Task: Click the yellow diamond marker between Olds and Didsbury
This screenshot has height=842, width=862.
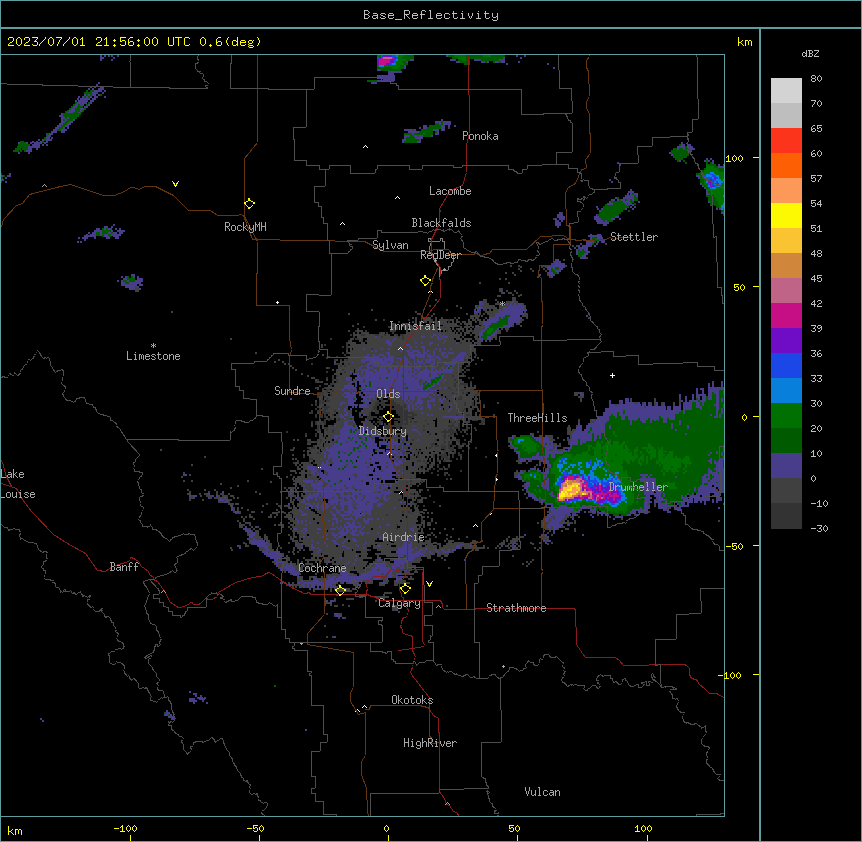Action: pos(389,417)
